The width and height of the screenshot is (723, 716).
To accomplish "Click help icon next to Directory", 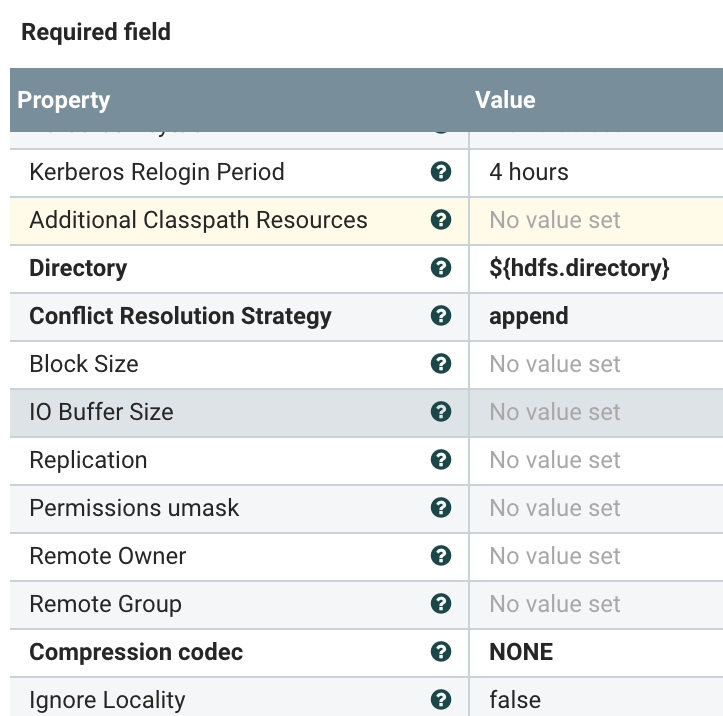I will pyautogui.click(x=440, y=268).
